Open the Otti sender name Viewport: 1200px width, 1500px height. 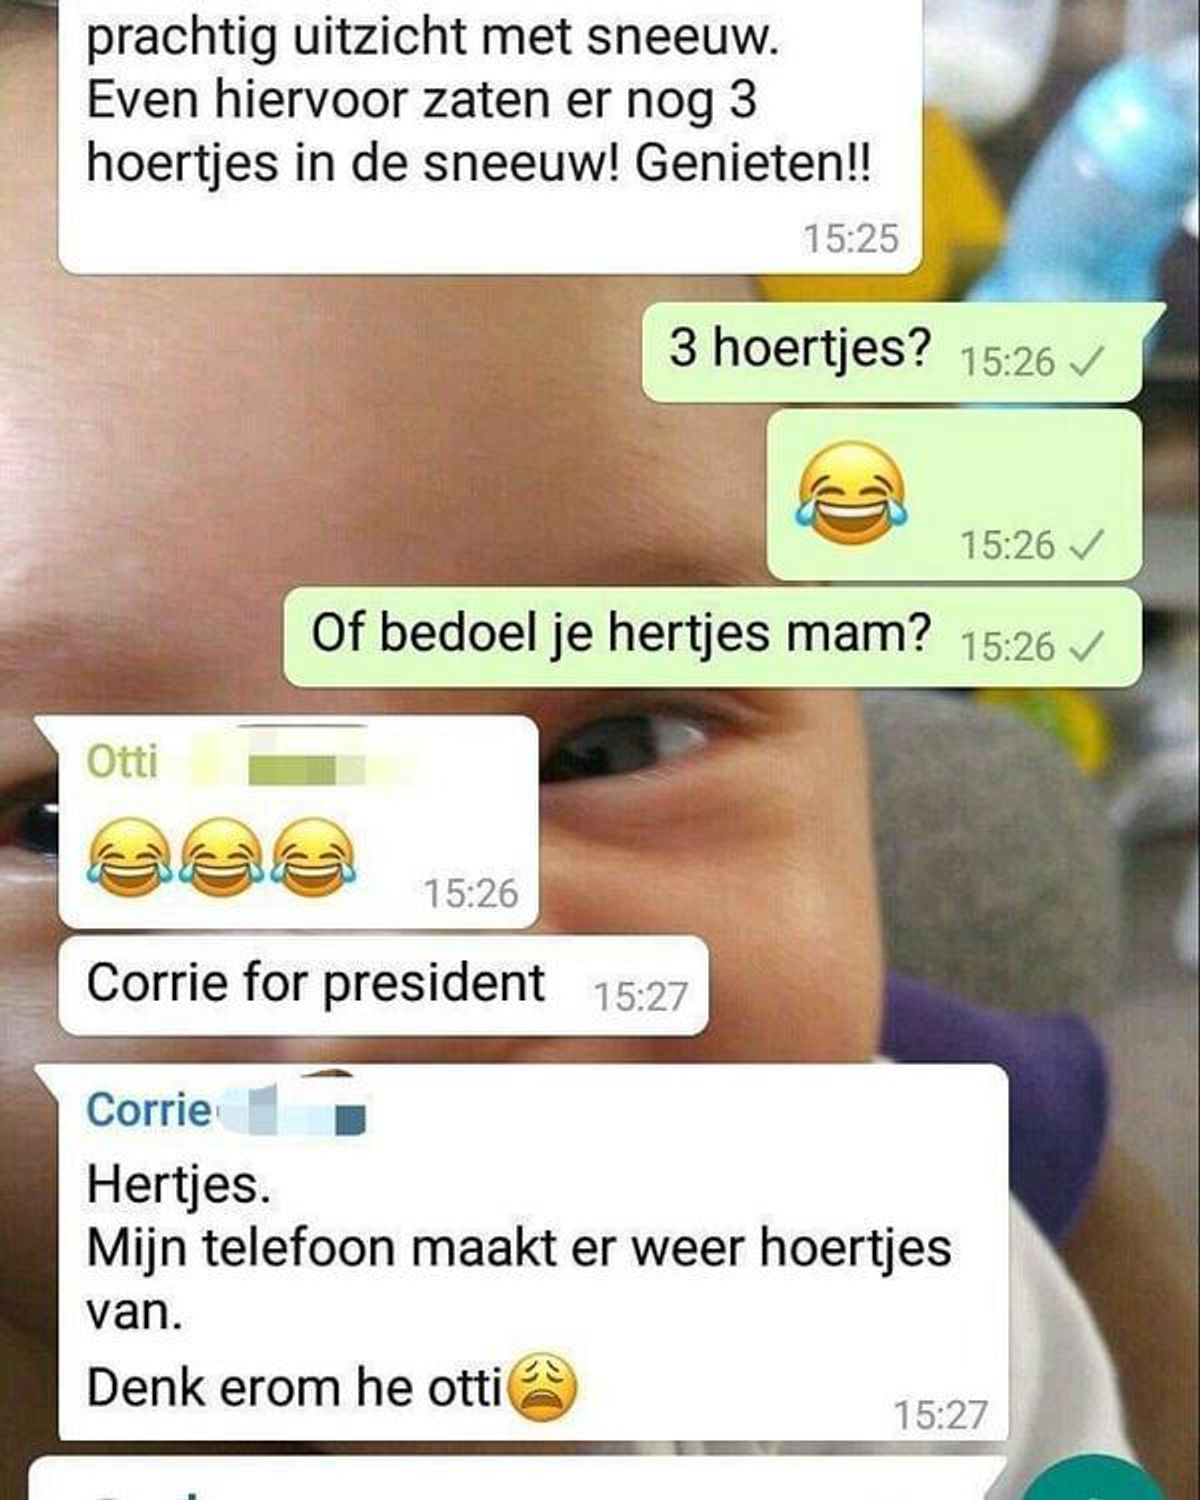tap(122, 762)
